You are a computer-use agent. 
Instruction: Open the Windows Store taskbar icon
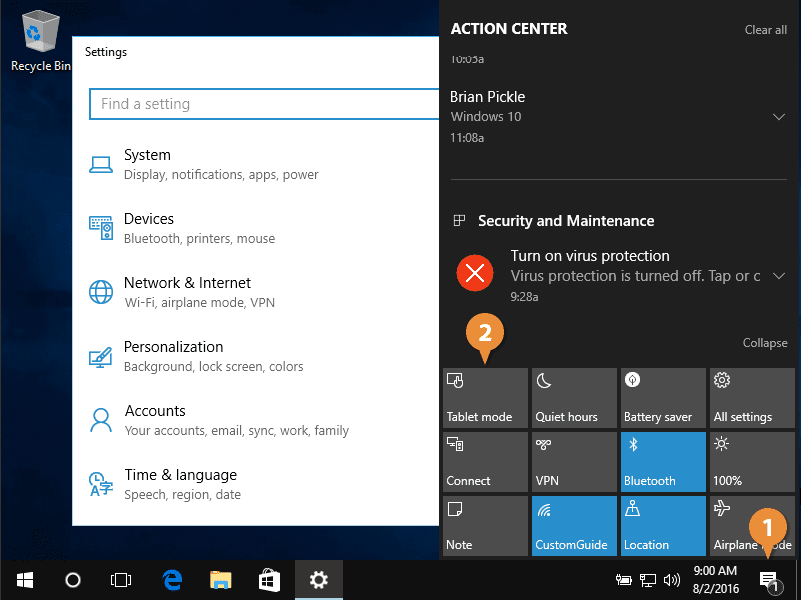tap(269, 580)
